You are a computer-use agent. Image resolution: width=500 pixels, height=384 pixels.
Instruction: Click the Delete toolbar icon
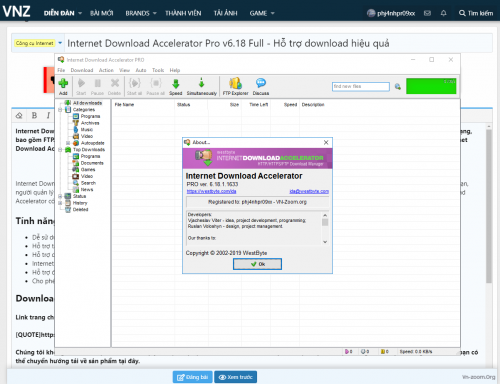pyautogui.click(x=114, y=86)
